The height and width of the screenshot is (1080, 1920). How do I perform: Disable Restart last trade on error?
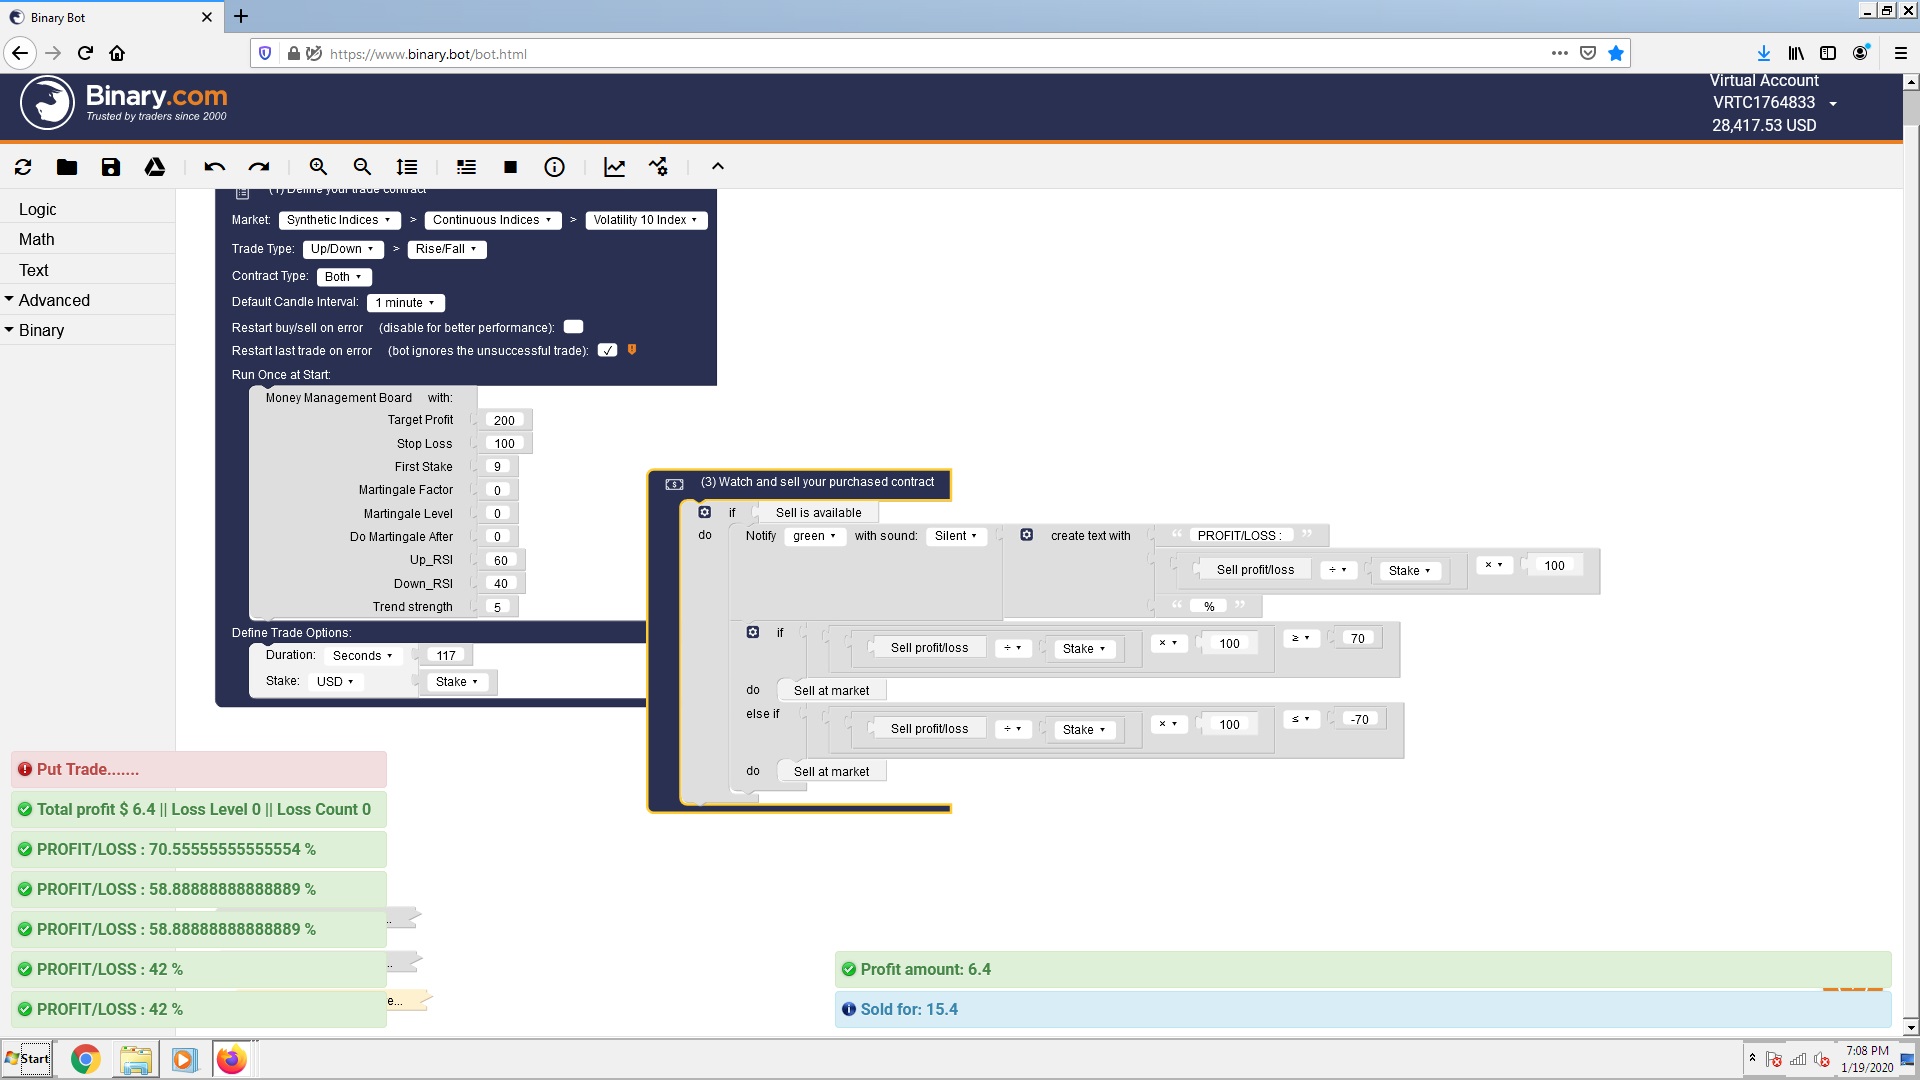(x=607, y=350)
